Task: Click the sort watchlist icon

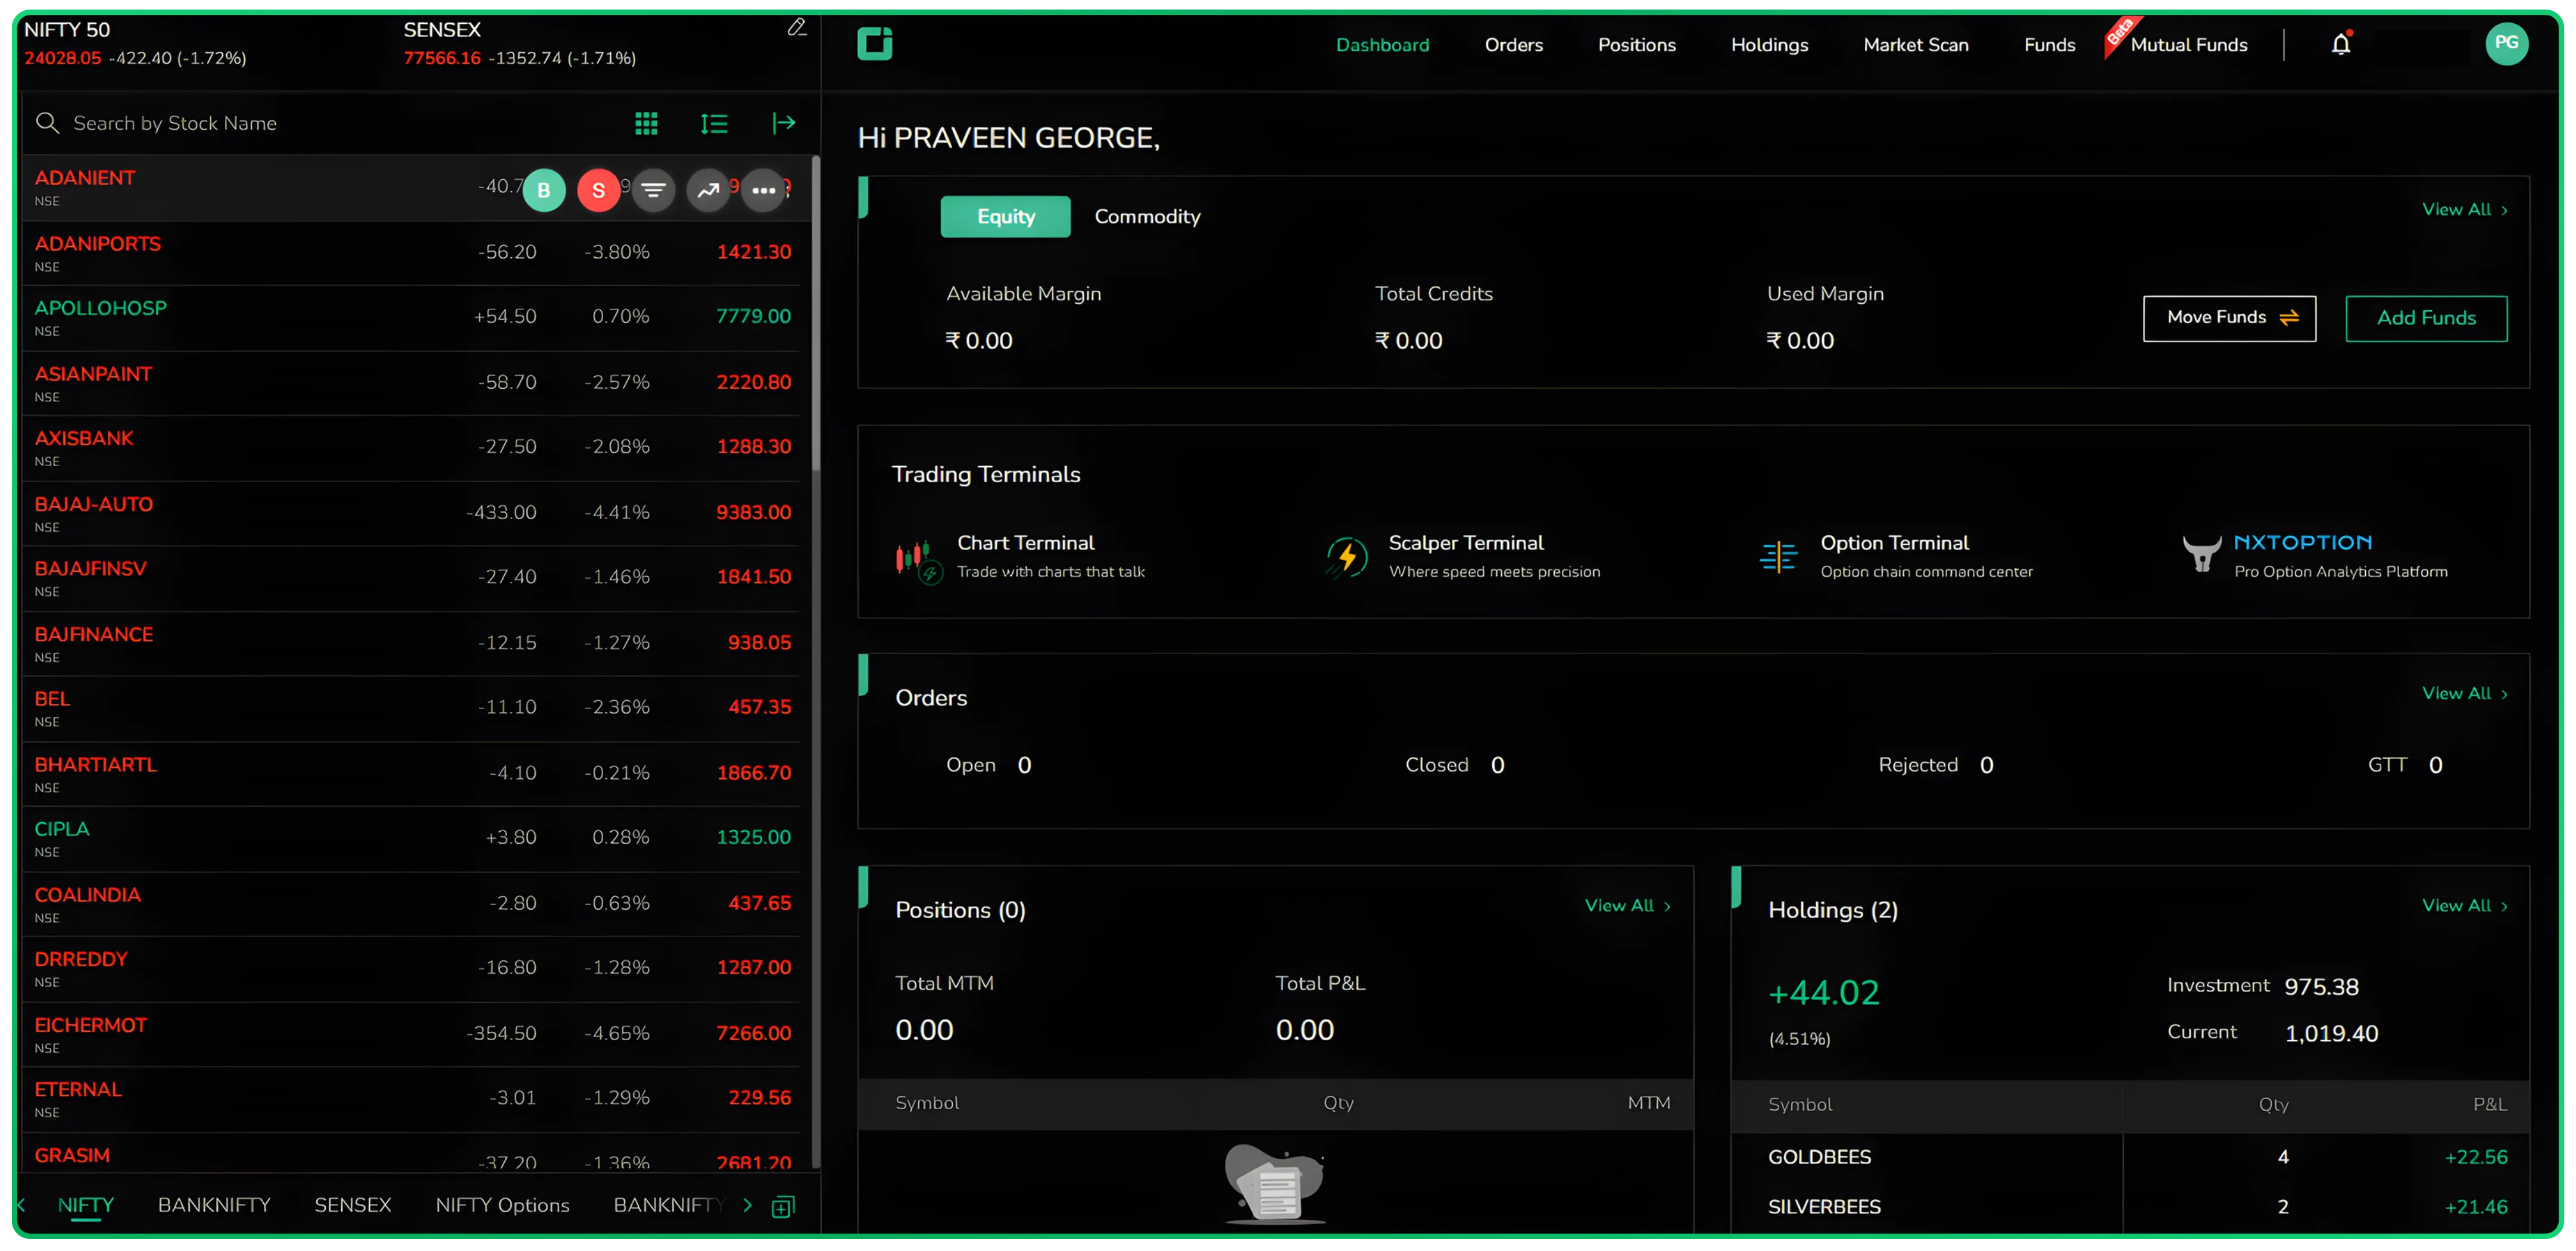Action: [x=714, y=123]
